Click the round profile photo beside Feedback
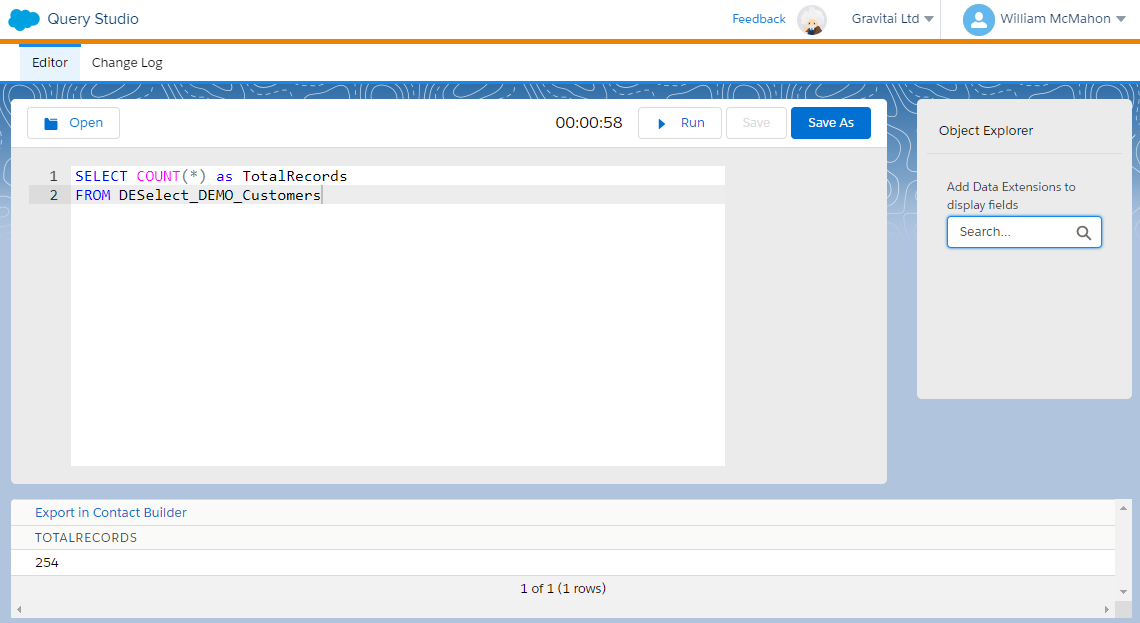This screenshot has height=623, width=1140. (x=812, y=19)
